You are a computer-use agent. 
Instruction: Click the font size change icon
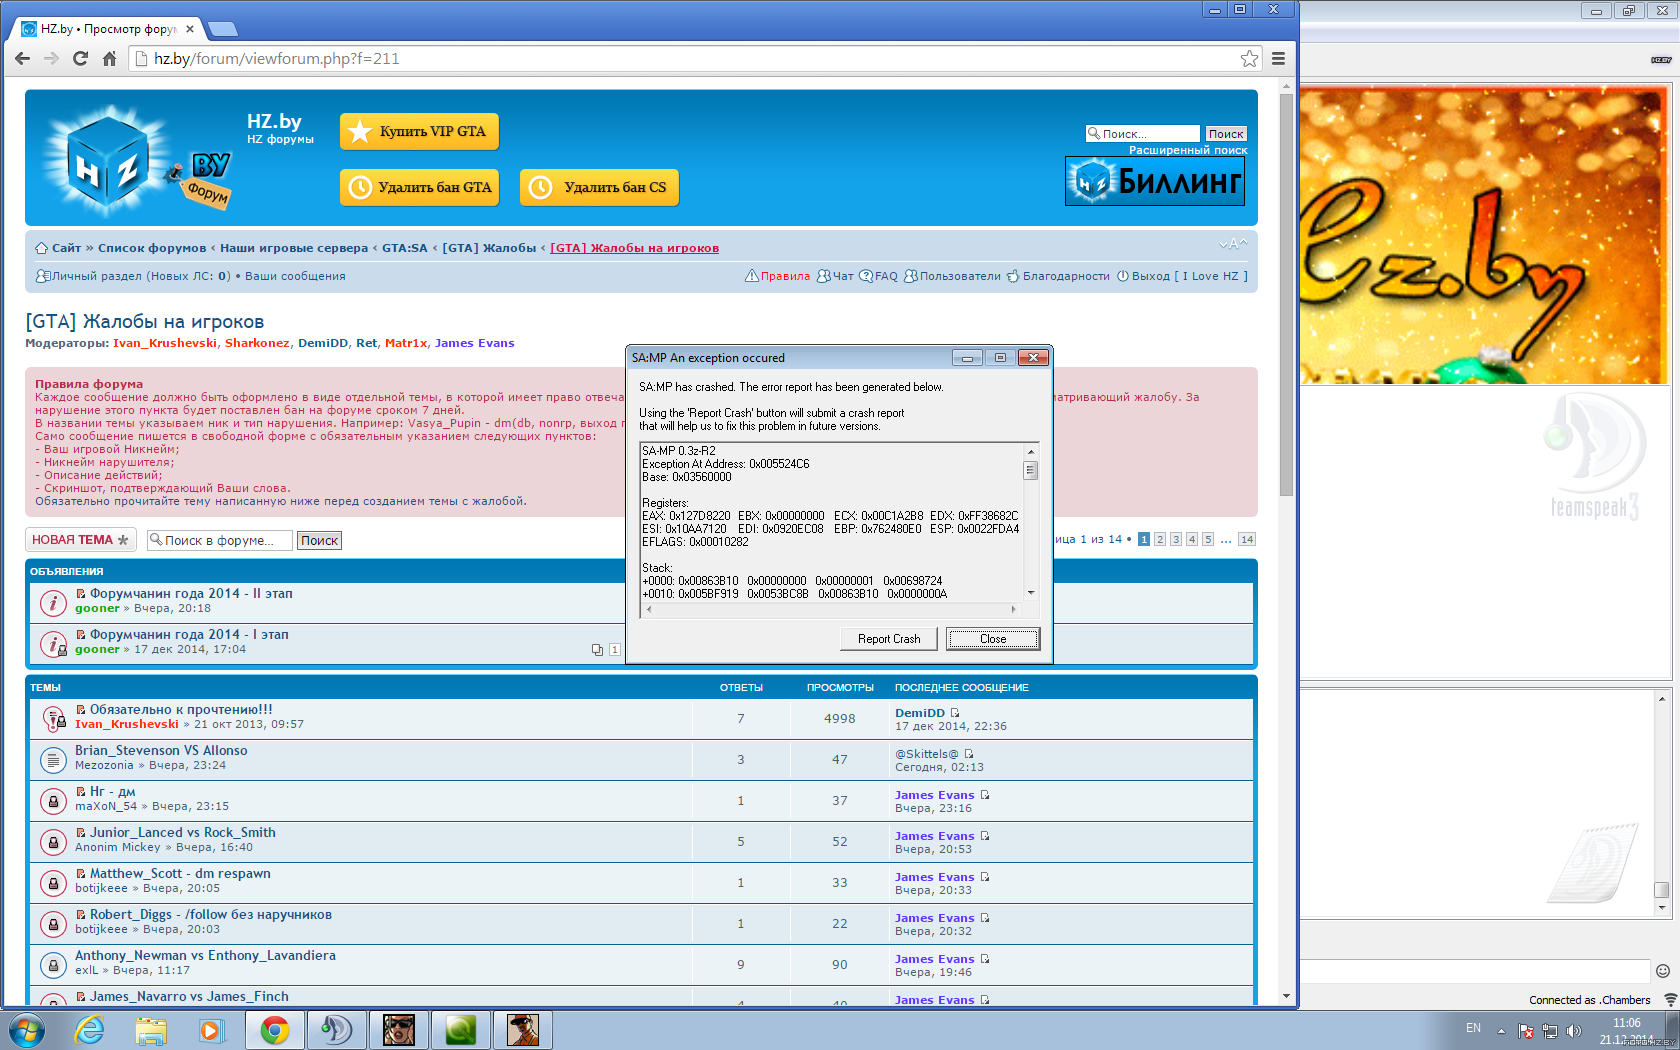[x=1233, y=244]
